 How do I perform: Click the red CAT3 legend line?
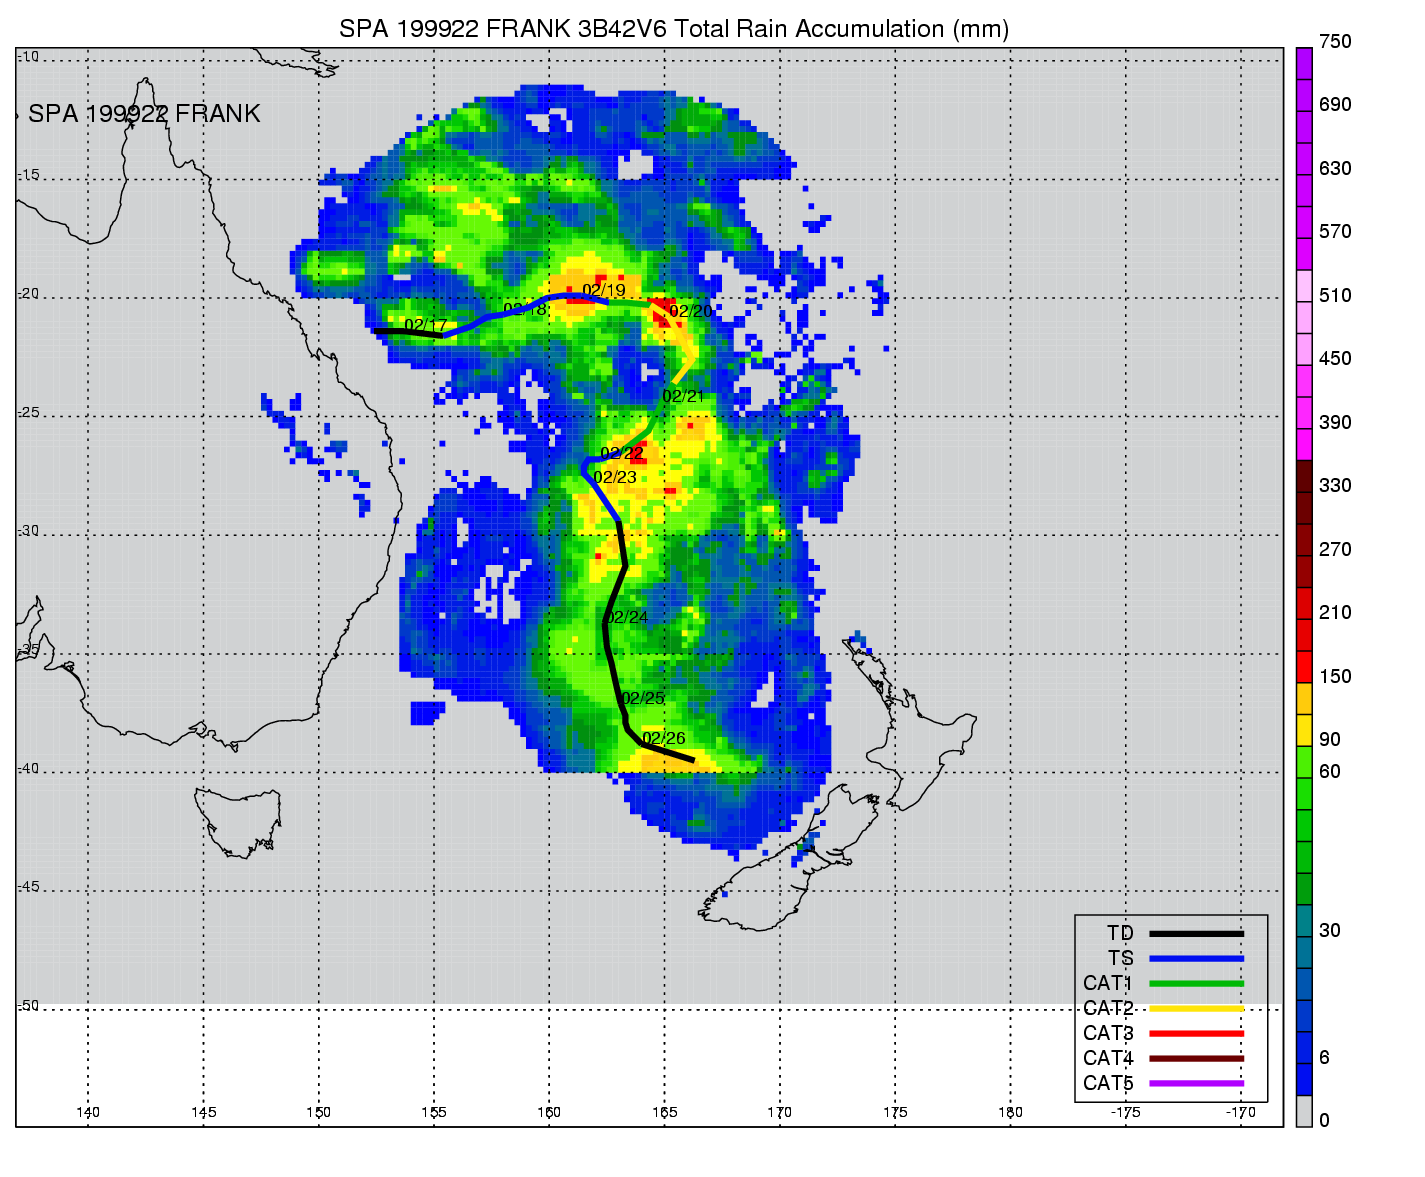pos(1196,1033)
